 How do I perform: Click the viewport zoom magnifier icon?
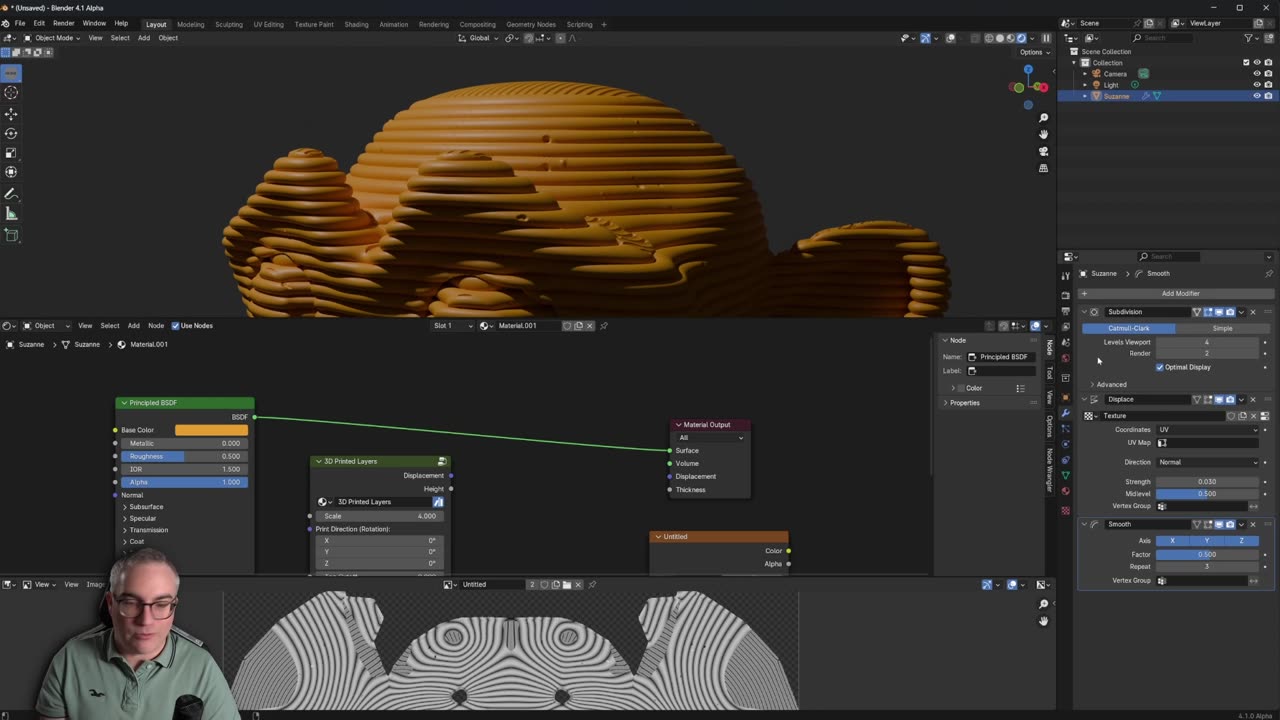(x=1043, y=118)
